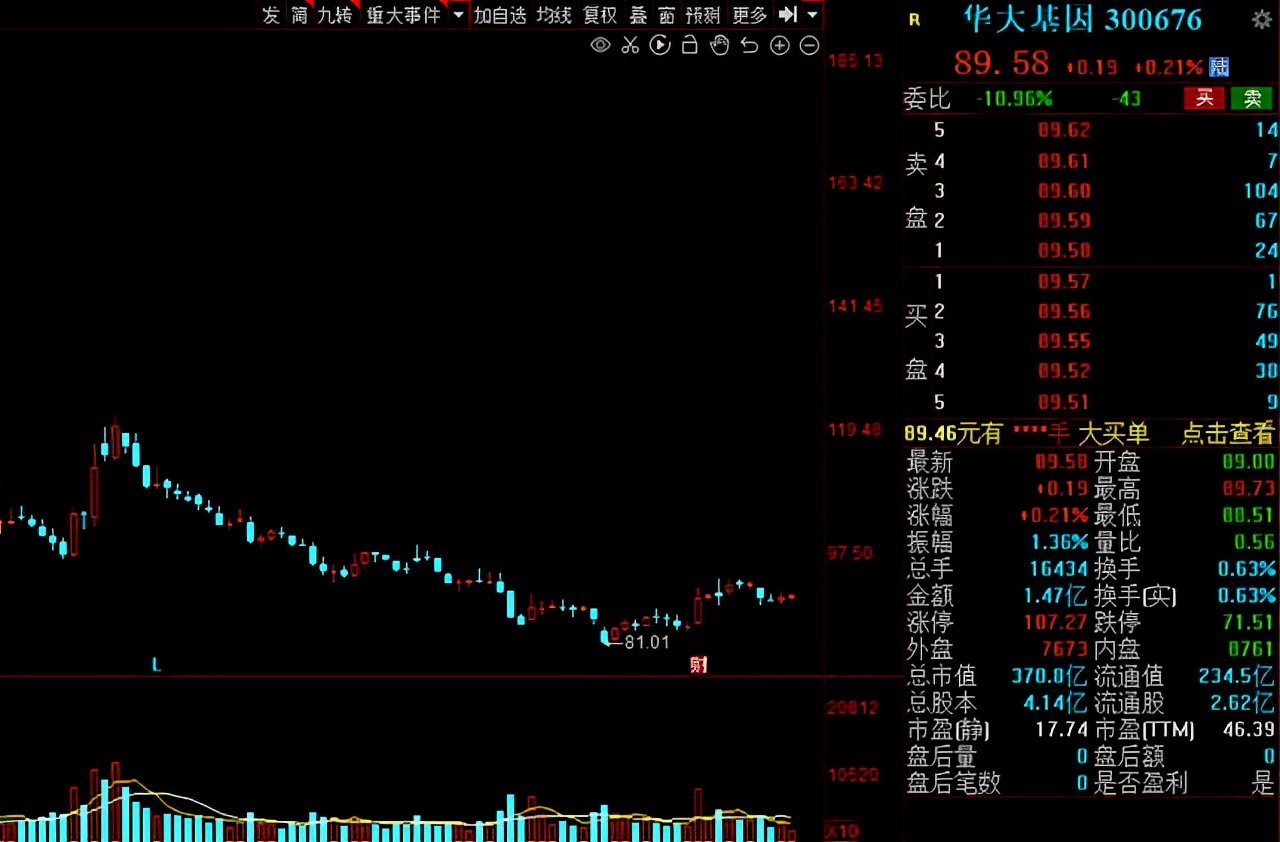Click the 81.01 low price marker
The width and height of the screenshot is (1280, 842).
(646, 643)
